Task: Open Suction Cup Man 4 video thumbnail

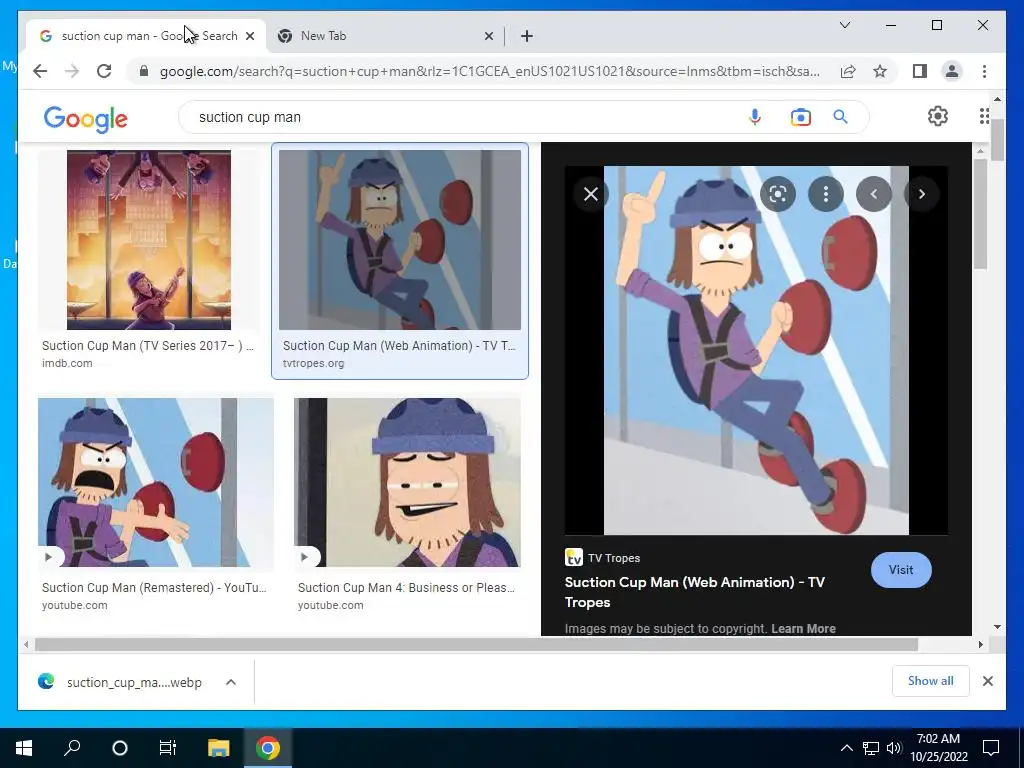Action: click(407, 482)
